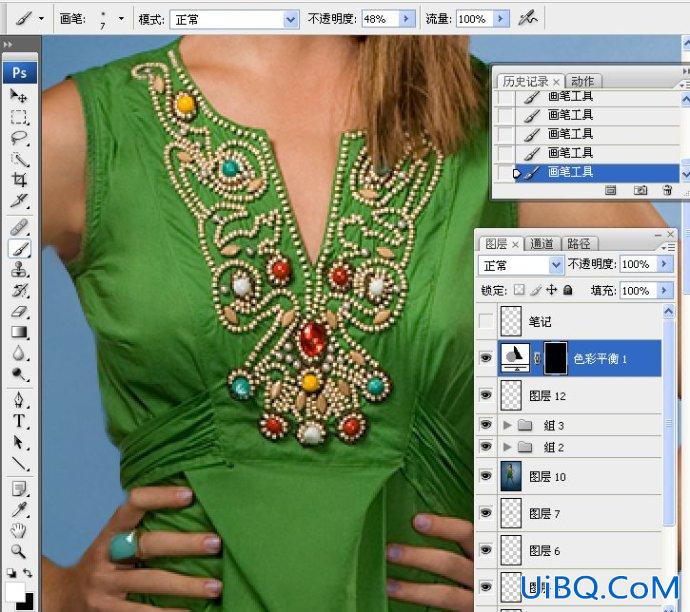
Task: Select the Lasso tool
Action: (18, 138)
